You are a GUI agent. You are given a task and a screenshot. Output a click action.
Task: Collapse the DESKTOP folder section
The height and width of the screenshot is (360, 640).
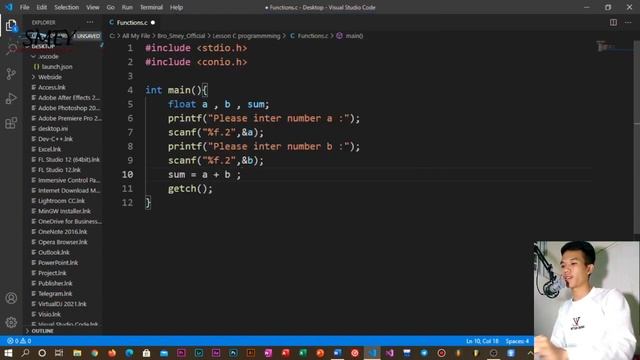coord(43,46)
